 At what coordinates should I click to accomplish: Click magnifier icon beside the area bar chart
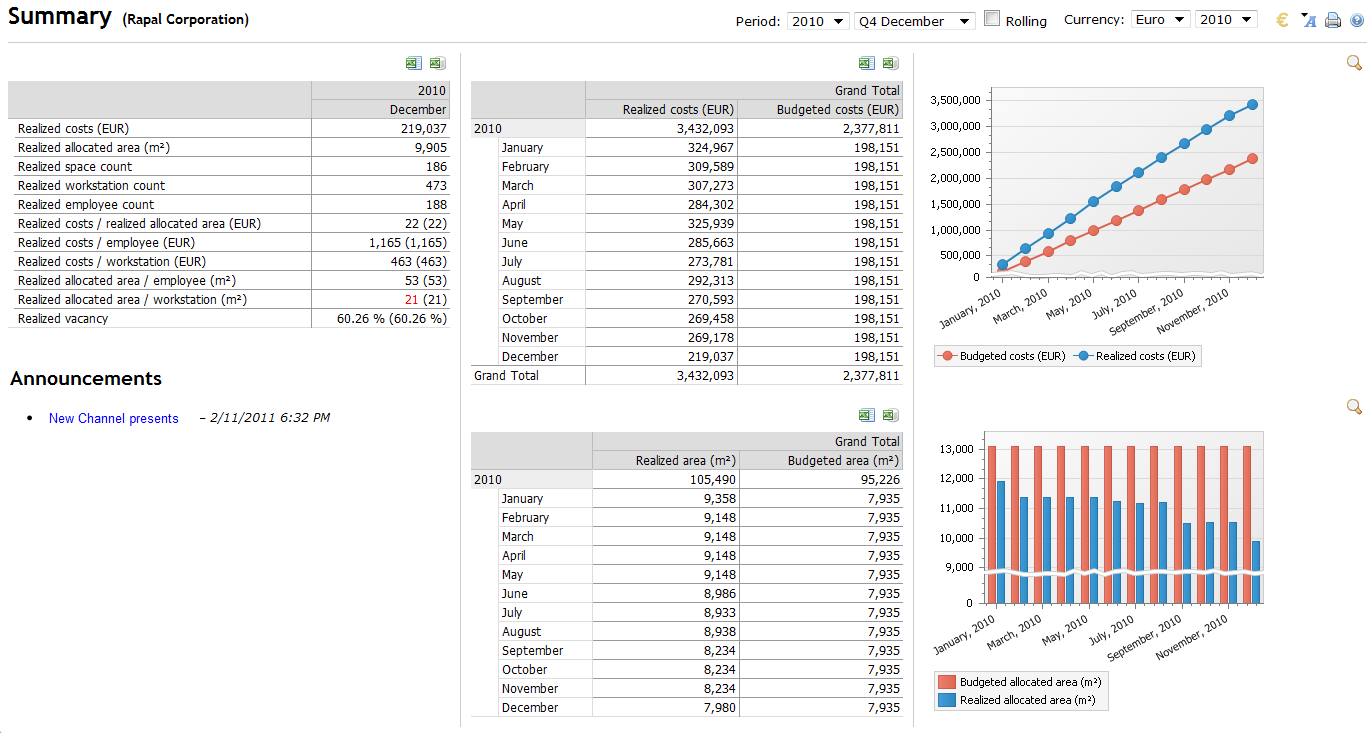(1354, 406)
